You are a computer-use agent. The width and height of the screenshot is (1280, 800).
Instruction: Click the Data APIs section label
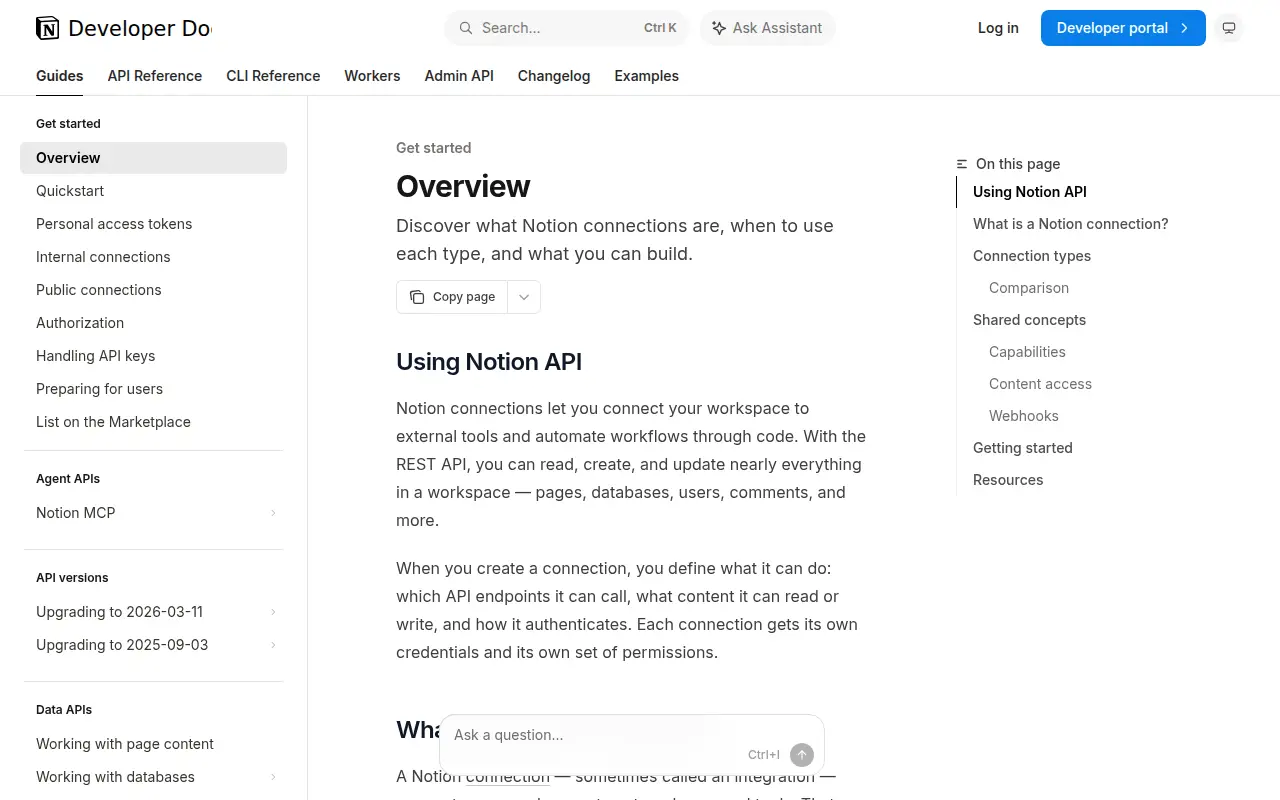pos(64,710)
